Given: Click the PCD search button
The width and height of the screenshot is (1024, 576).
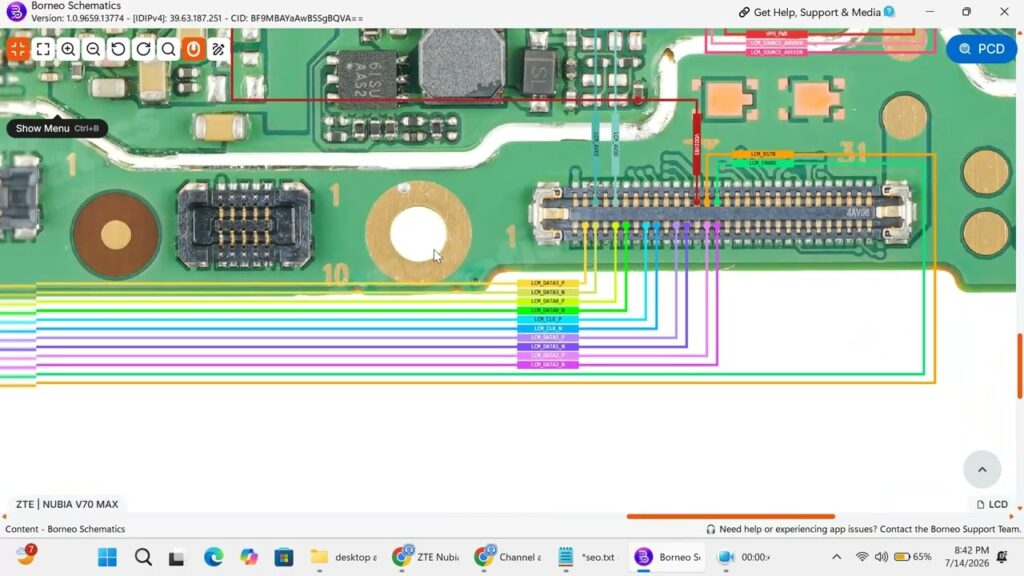Looking at the screenshot, I should pyautogui.click(x=981, y=49).
